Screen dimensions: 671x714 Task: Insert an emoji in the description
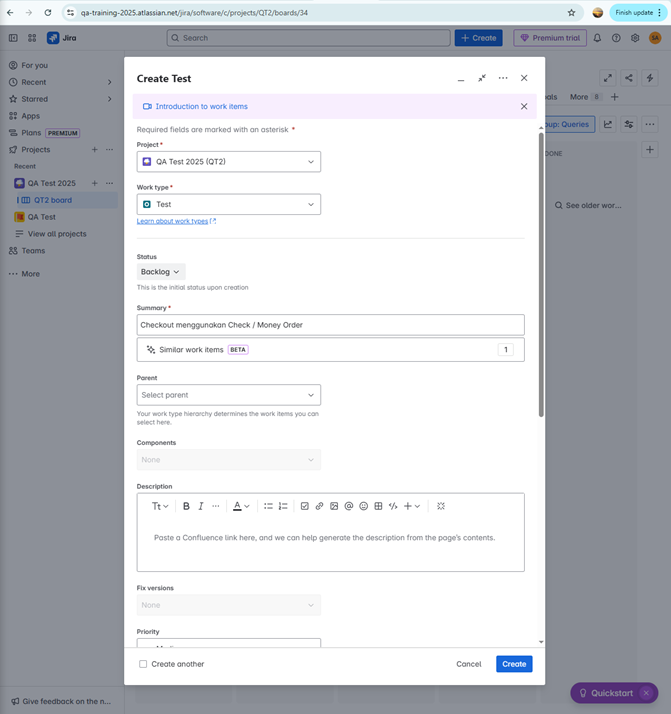click(x=363, y=506)
